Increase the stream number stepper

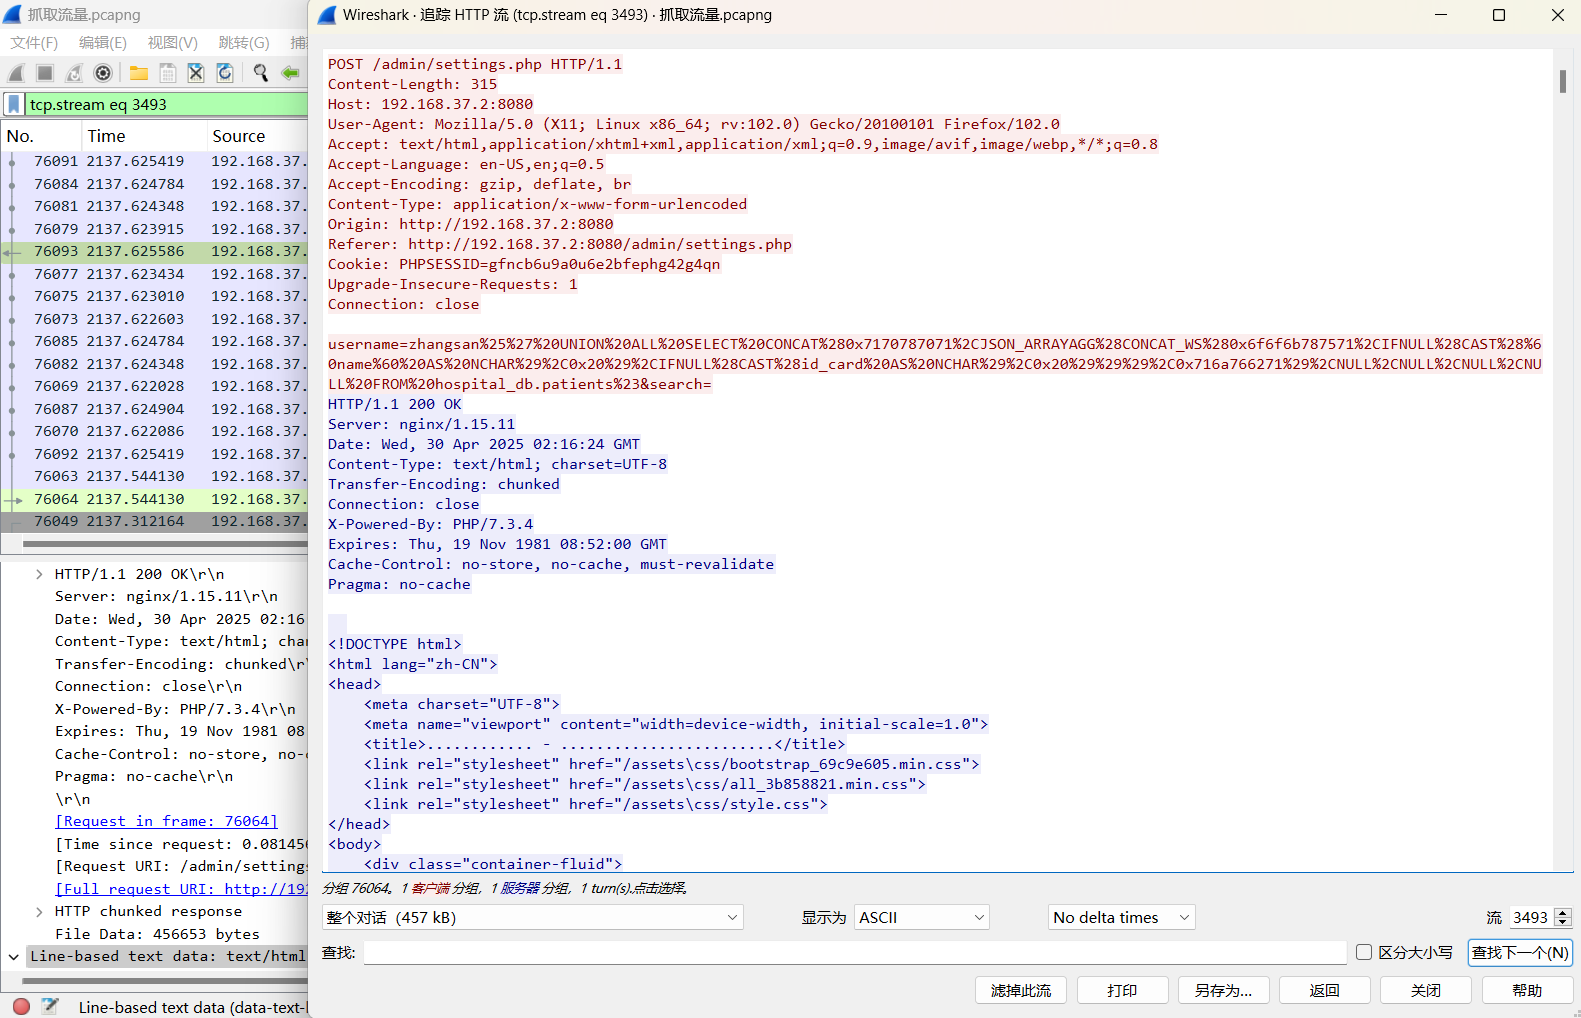point(1564,913)
